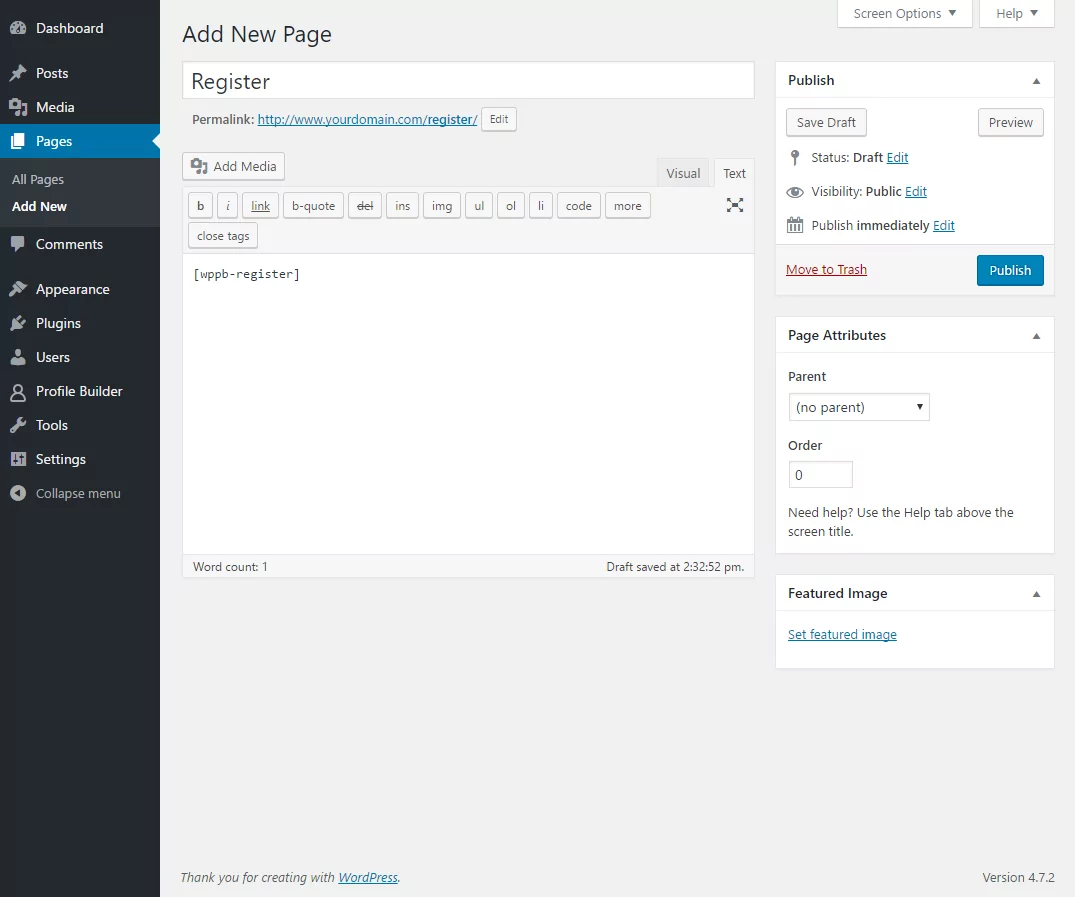Open the Parent page dropdown
This screenshot has width=1075, height=897.
(x=859, y=407)
